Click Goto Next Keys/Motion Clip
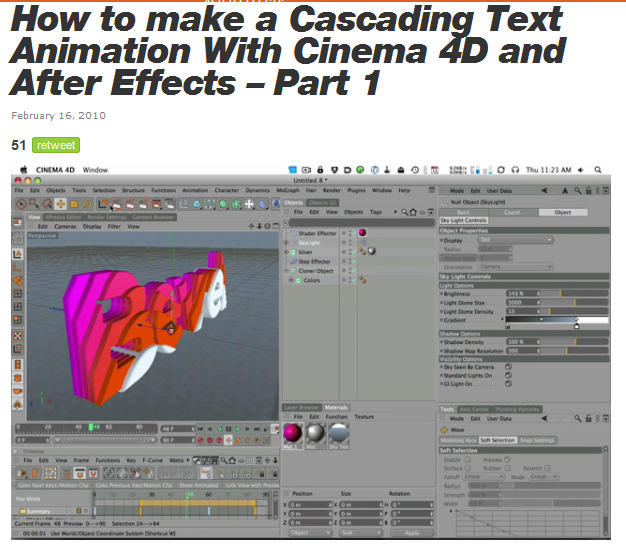Screen dimensions: 626x548 coord(52,485)
